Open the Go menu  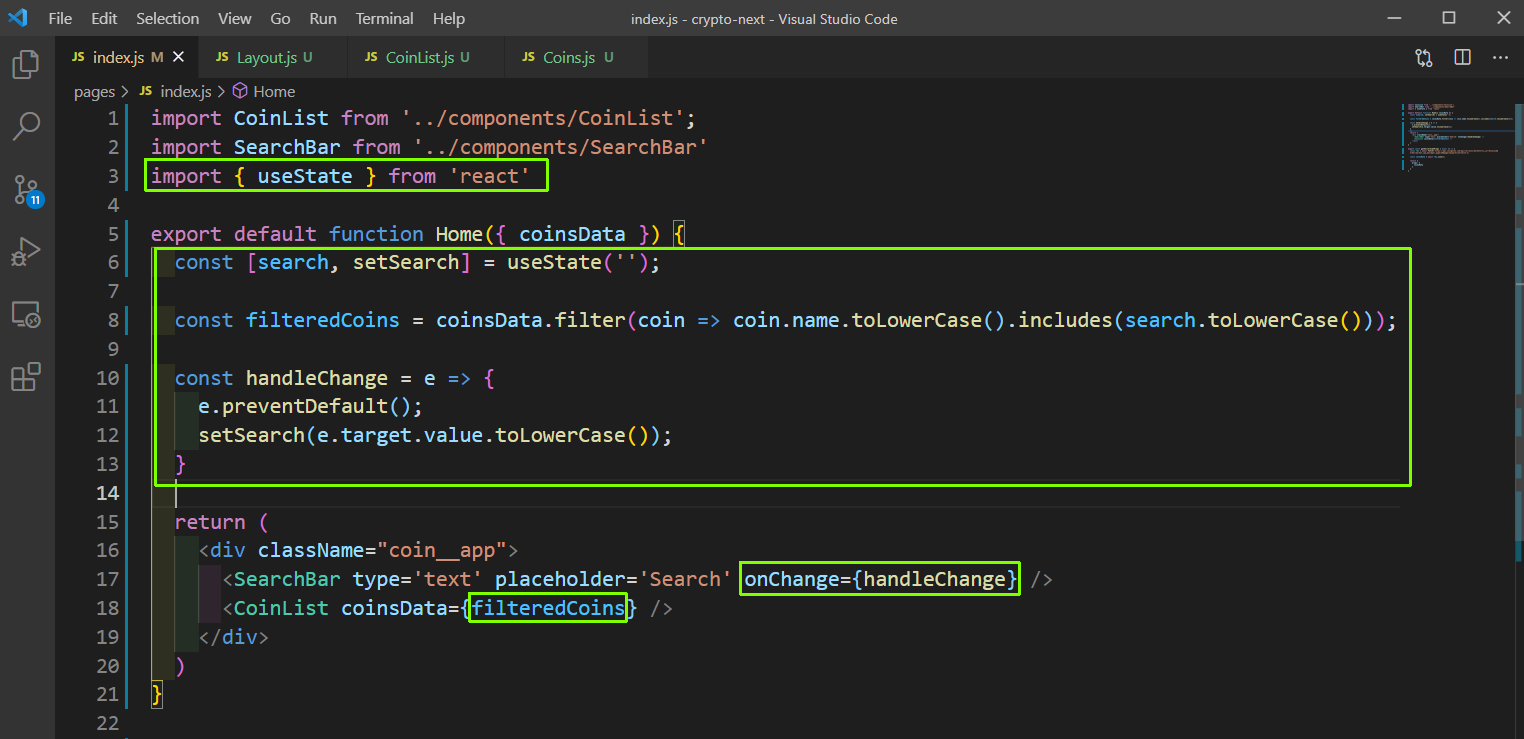click(281, 19)
